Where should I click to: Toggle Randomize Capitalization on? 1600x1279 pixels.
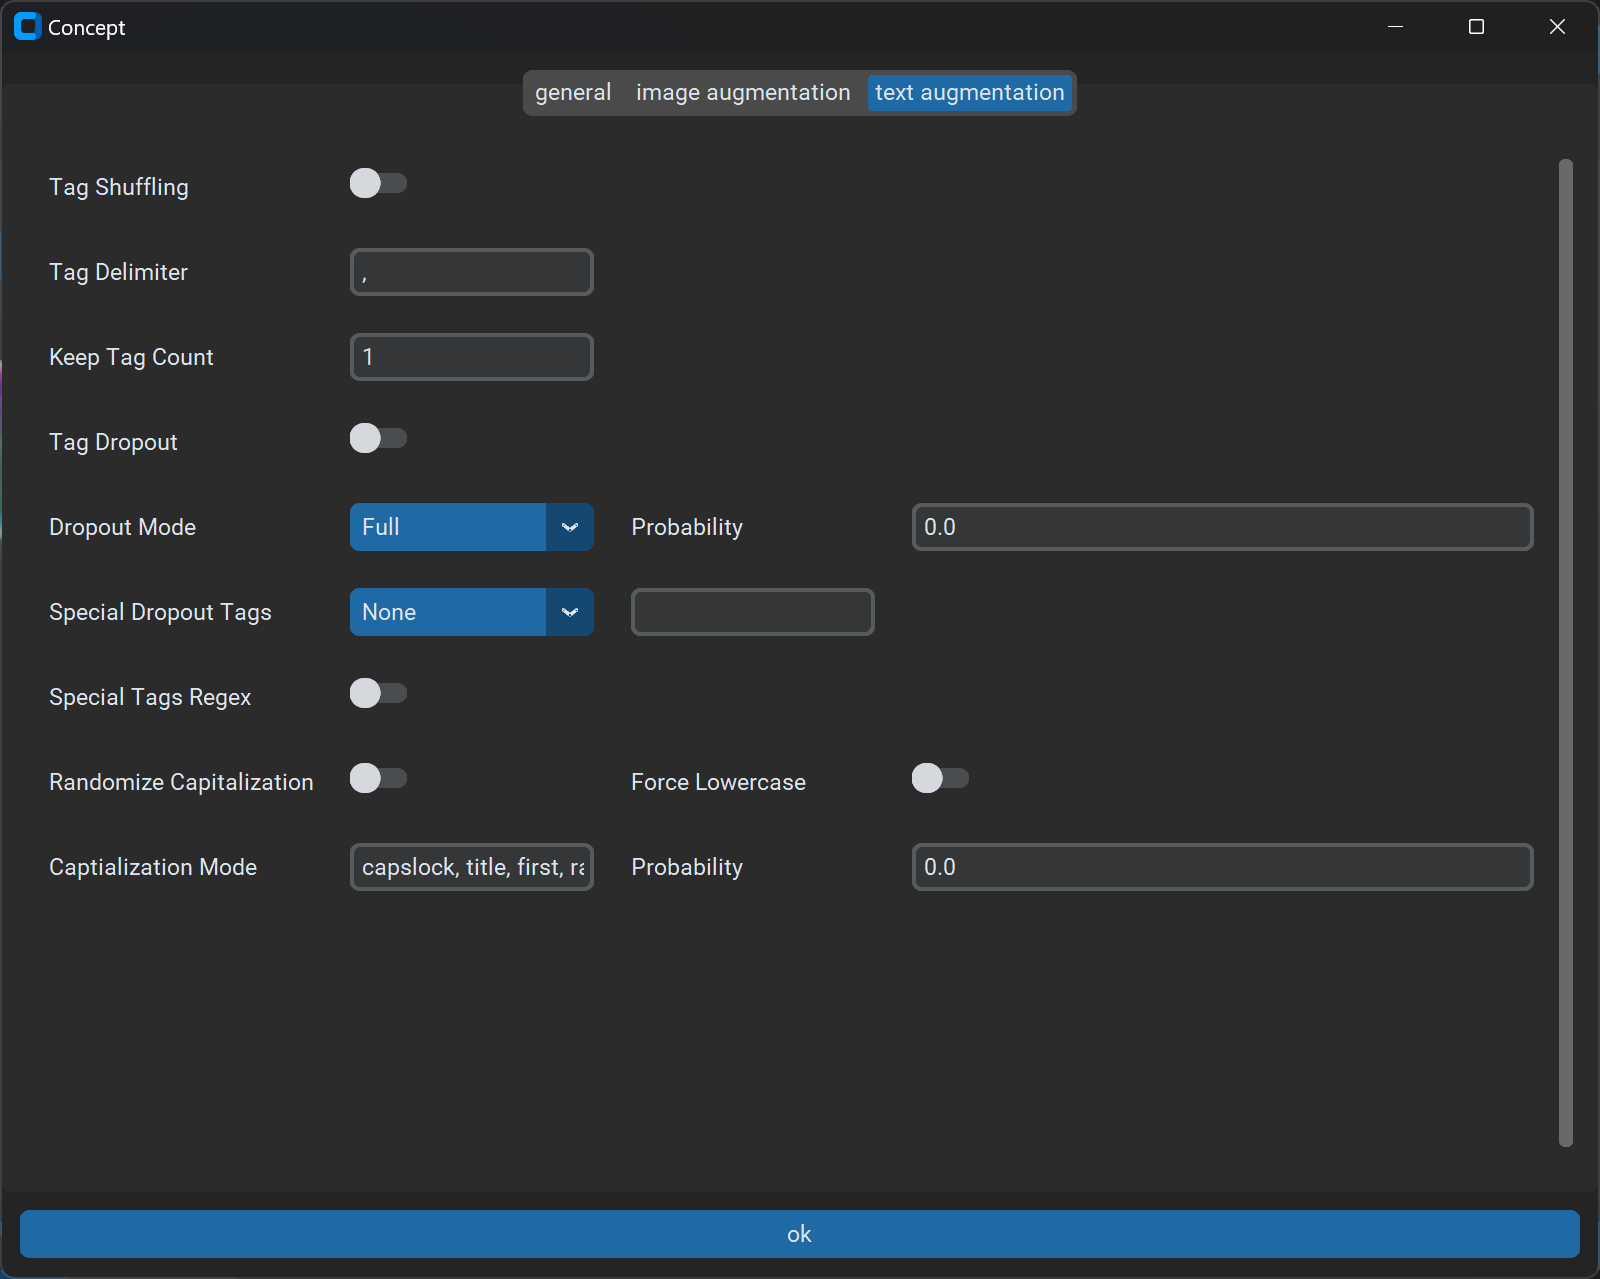[378, 779]
